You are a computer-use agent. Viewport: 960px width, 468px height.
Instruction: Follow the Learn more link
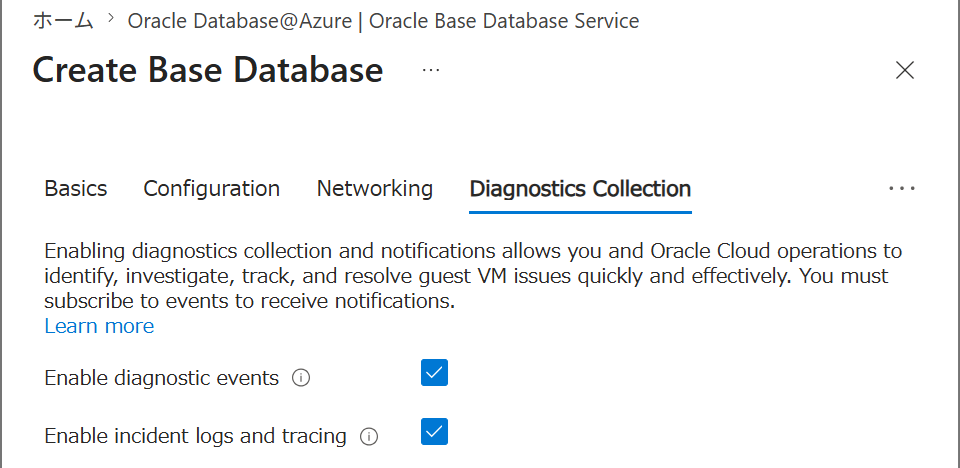tap(99, 326)
